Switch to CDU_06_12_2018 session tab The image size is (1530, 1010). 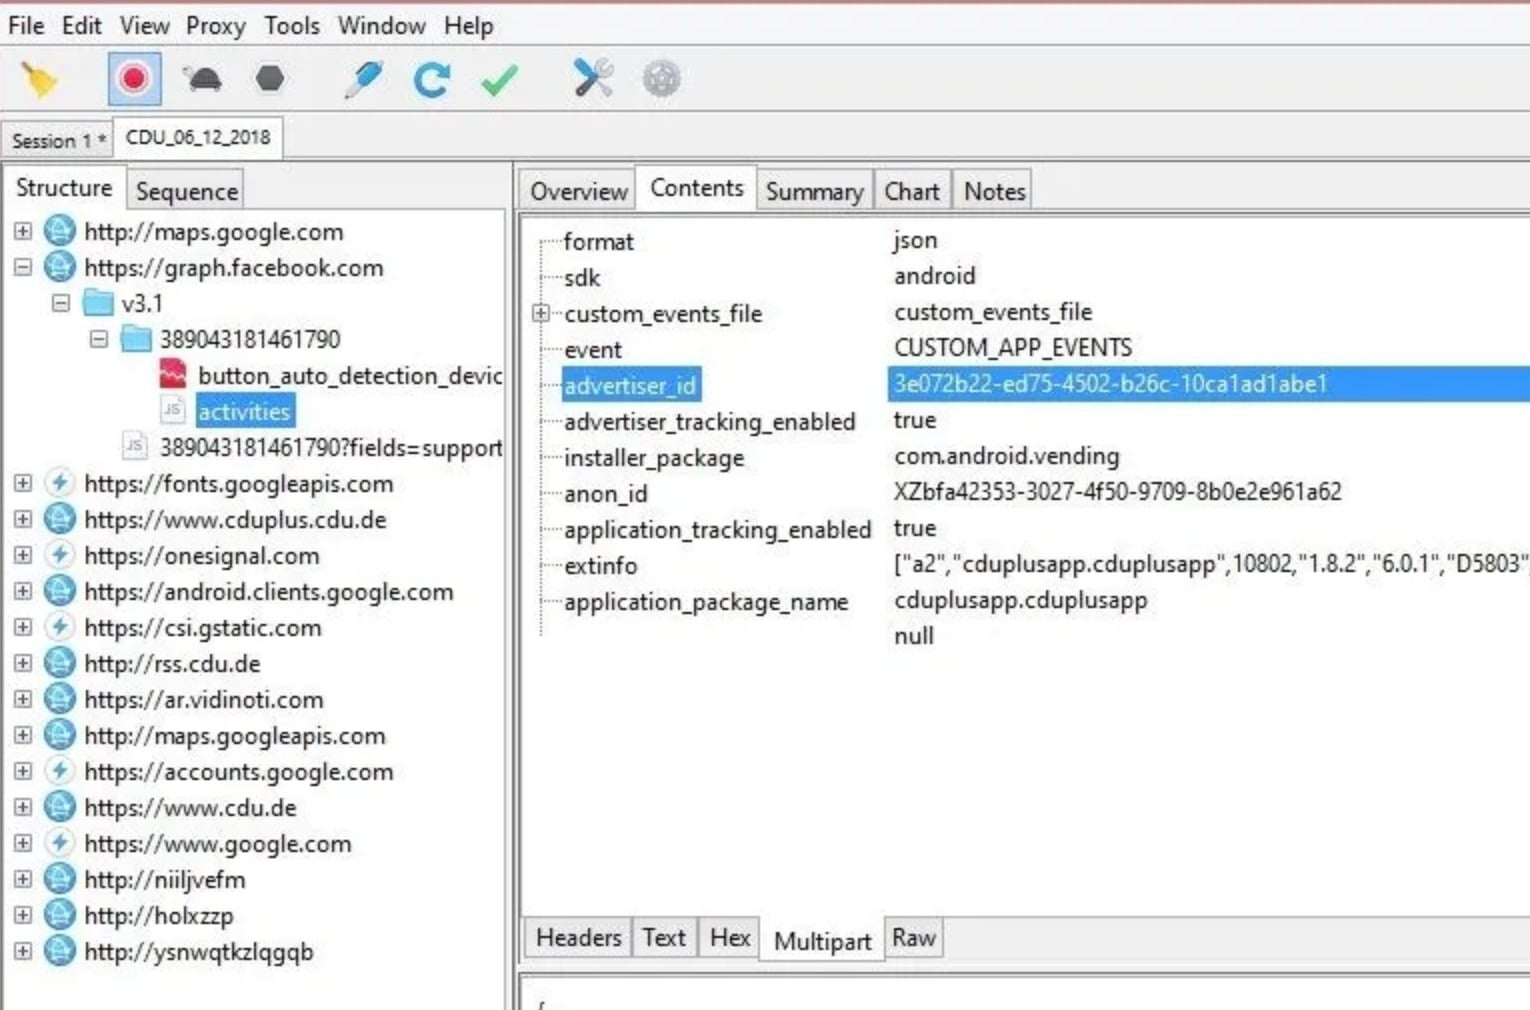198,137
